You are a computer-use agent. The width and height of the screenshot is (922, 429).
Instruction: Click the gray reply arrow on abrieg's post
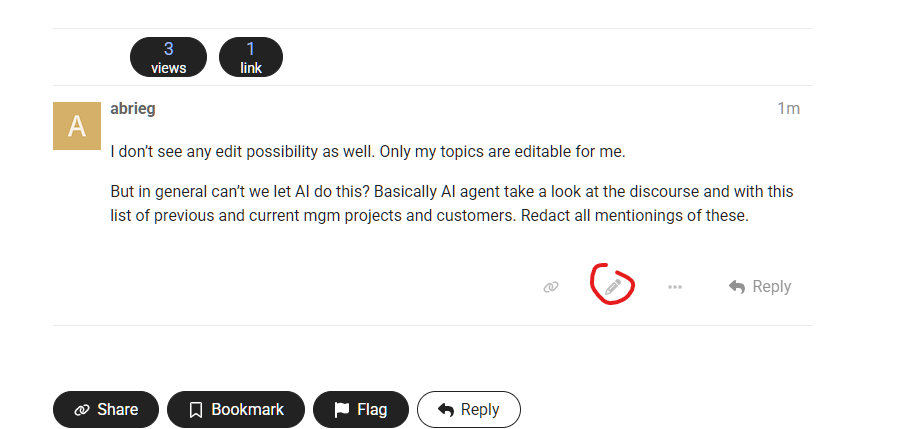pyautogui.click(x=737, y=287)
